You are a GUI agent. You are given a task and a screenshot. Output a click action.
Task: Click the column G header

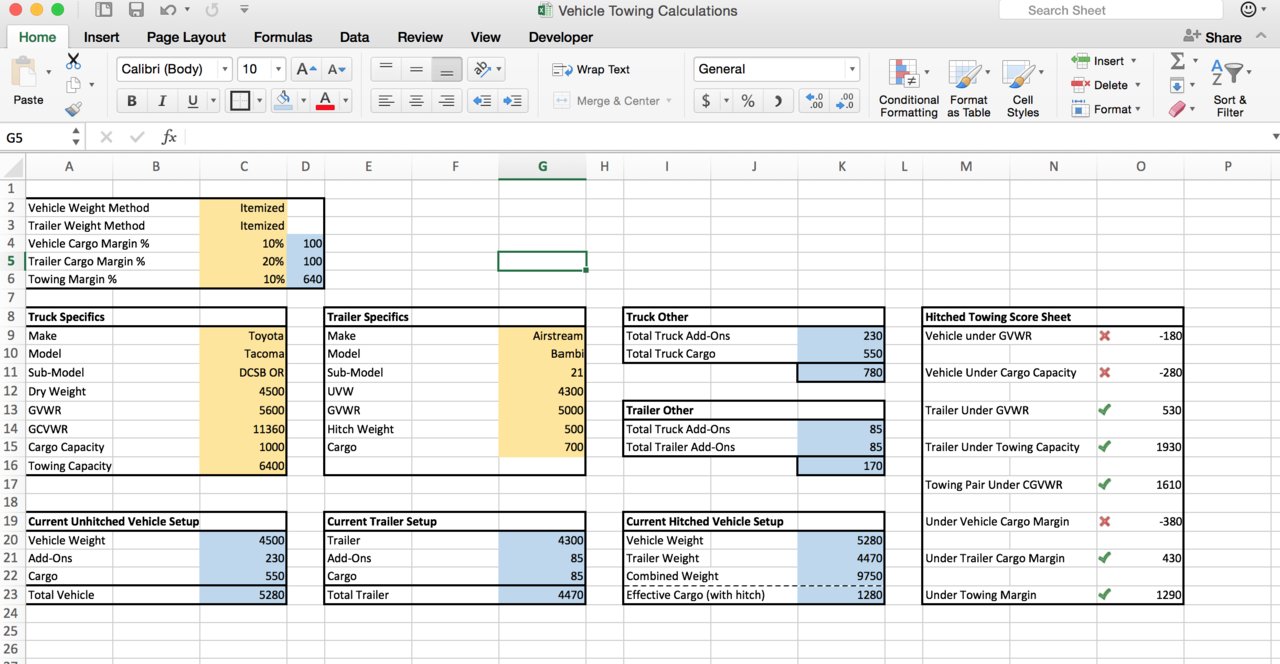click(x=542, y=167)
